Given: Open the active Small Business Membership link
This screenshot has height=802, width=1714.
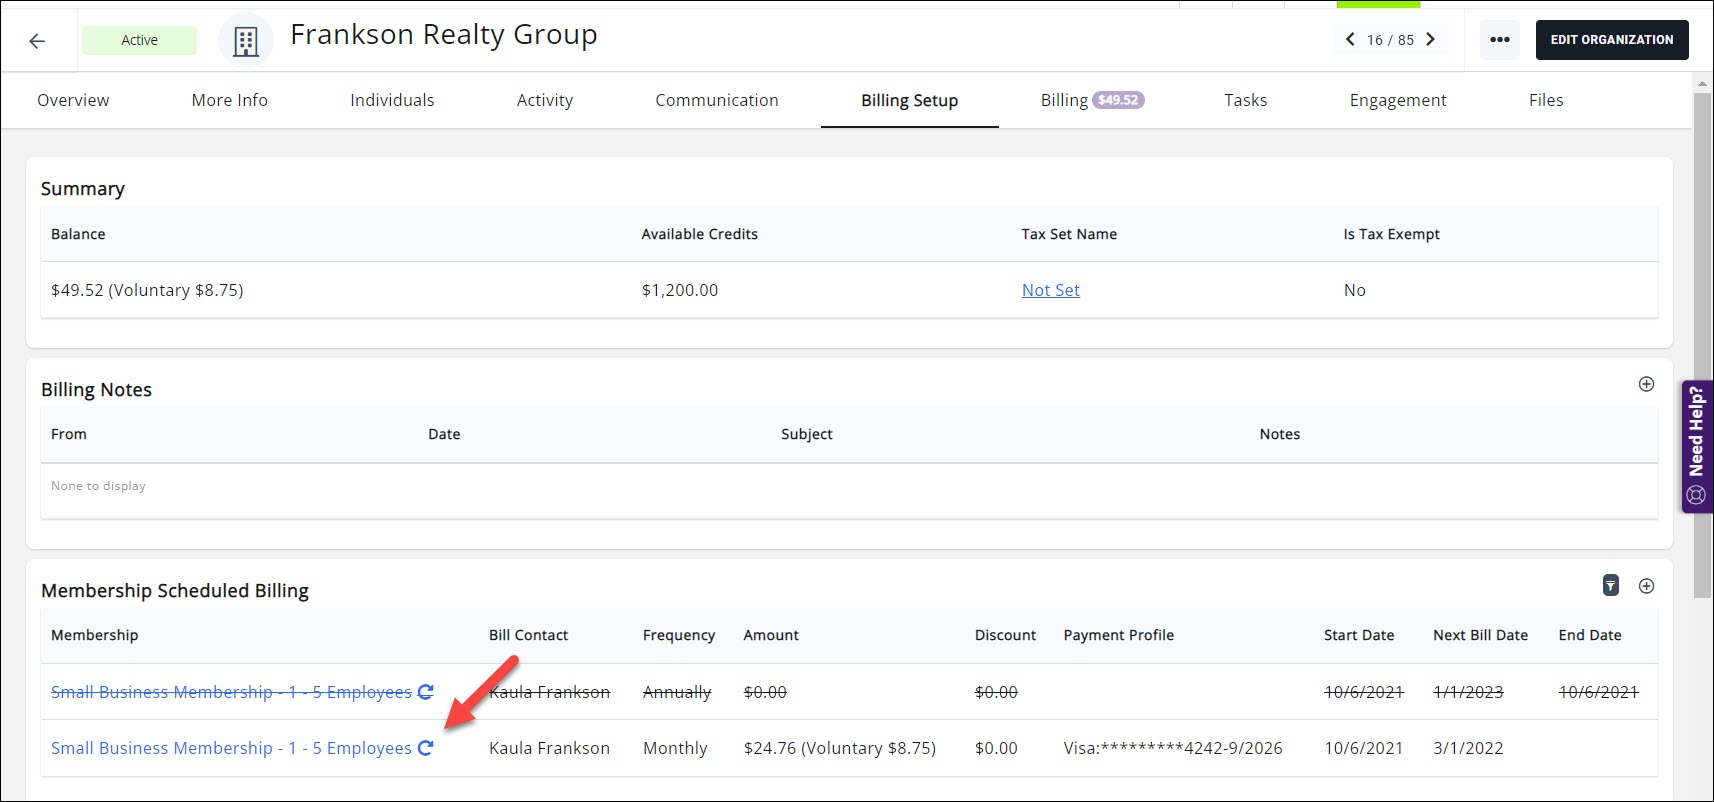Looking at the screenshot, I should [x=231, y=748].
